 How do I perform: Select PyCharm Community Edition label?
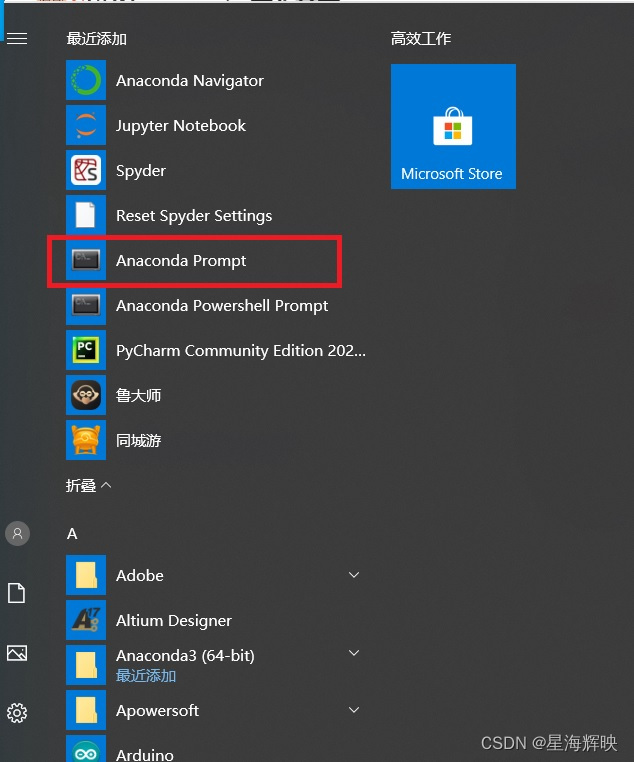pos(240,351)
